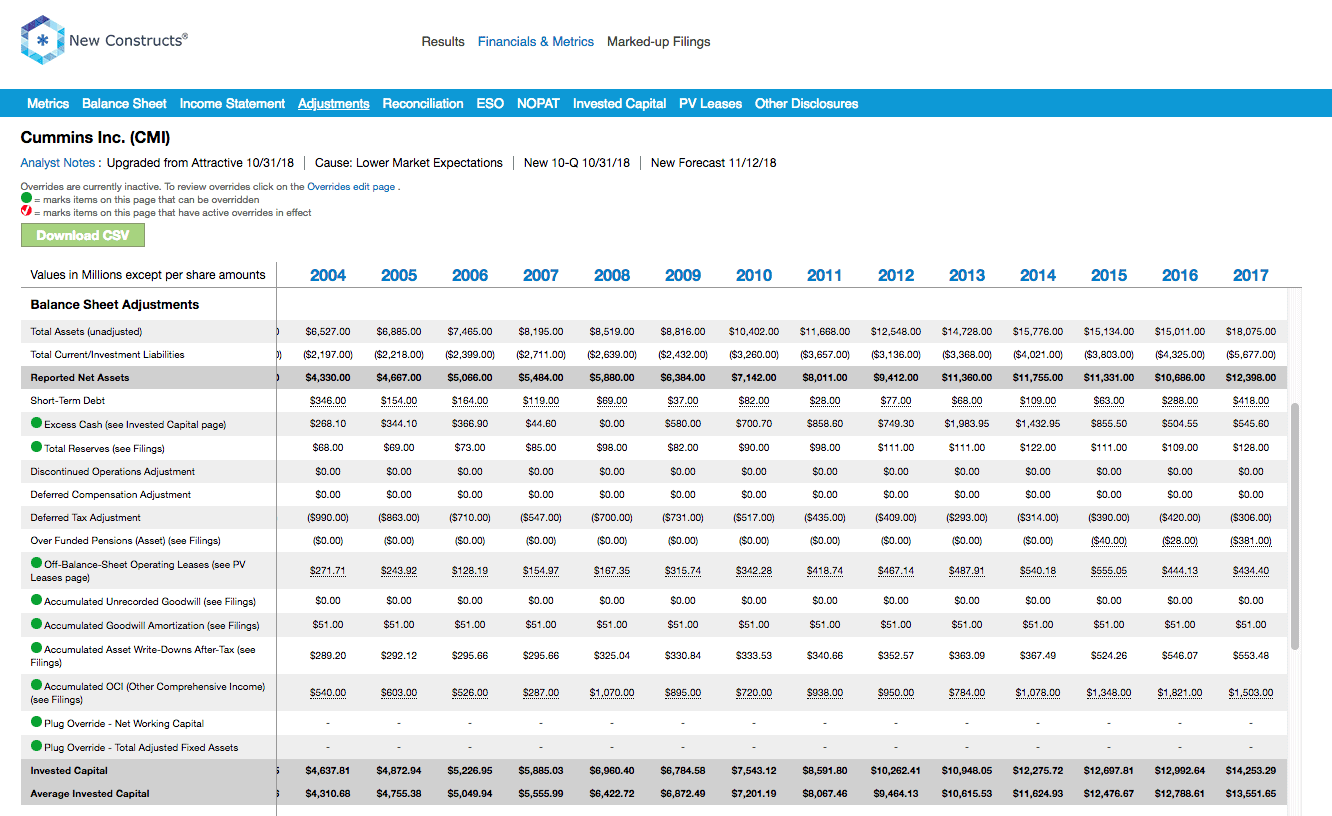Open the Results top navigation item
Viewport: 1332px width, 816px height.
[x=443, y=42]
